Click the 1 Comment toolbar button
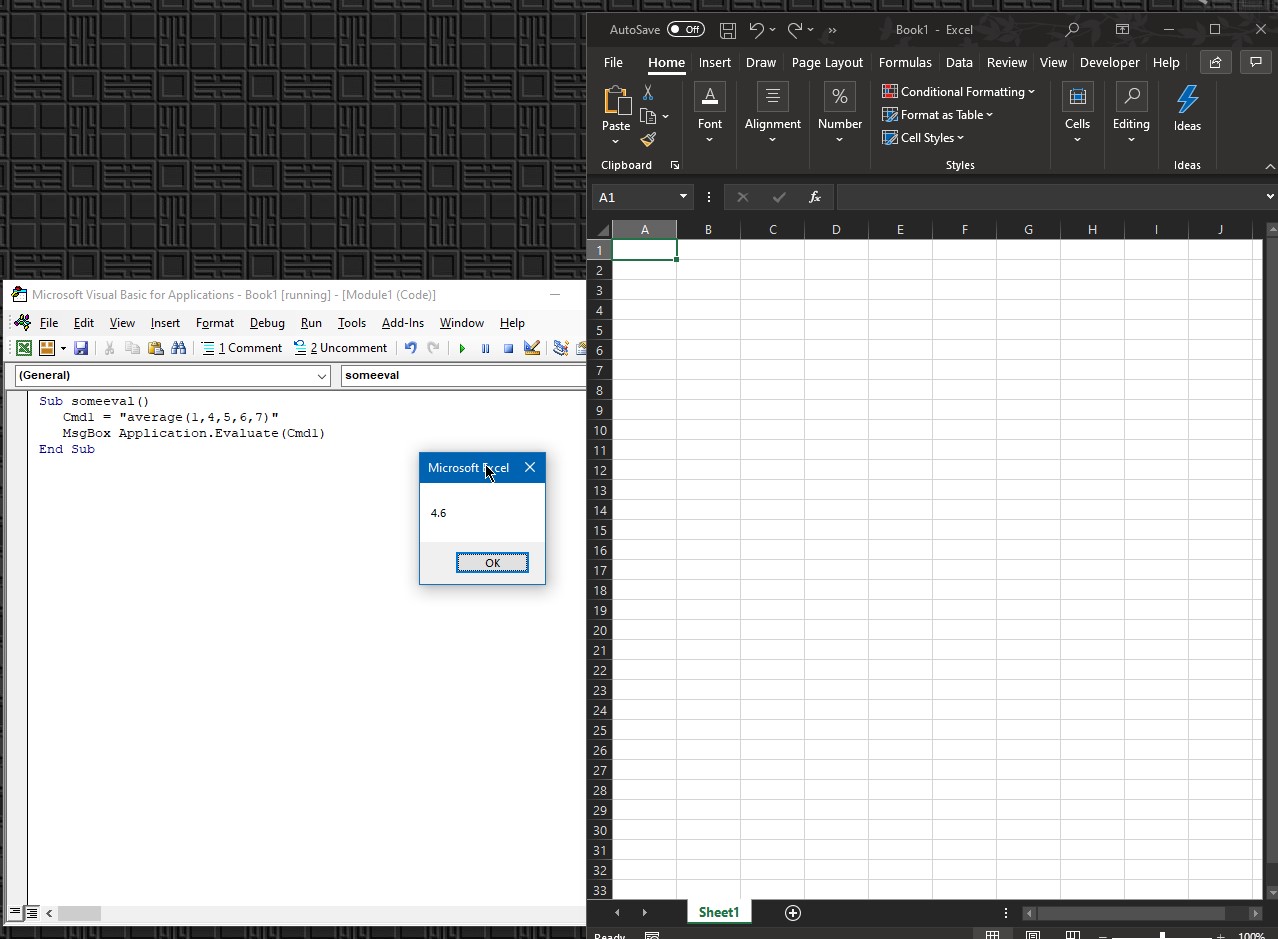The image size is (1278, 939). (241, 349)
